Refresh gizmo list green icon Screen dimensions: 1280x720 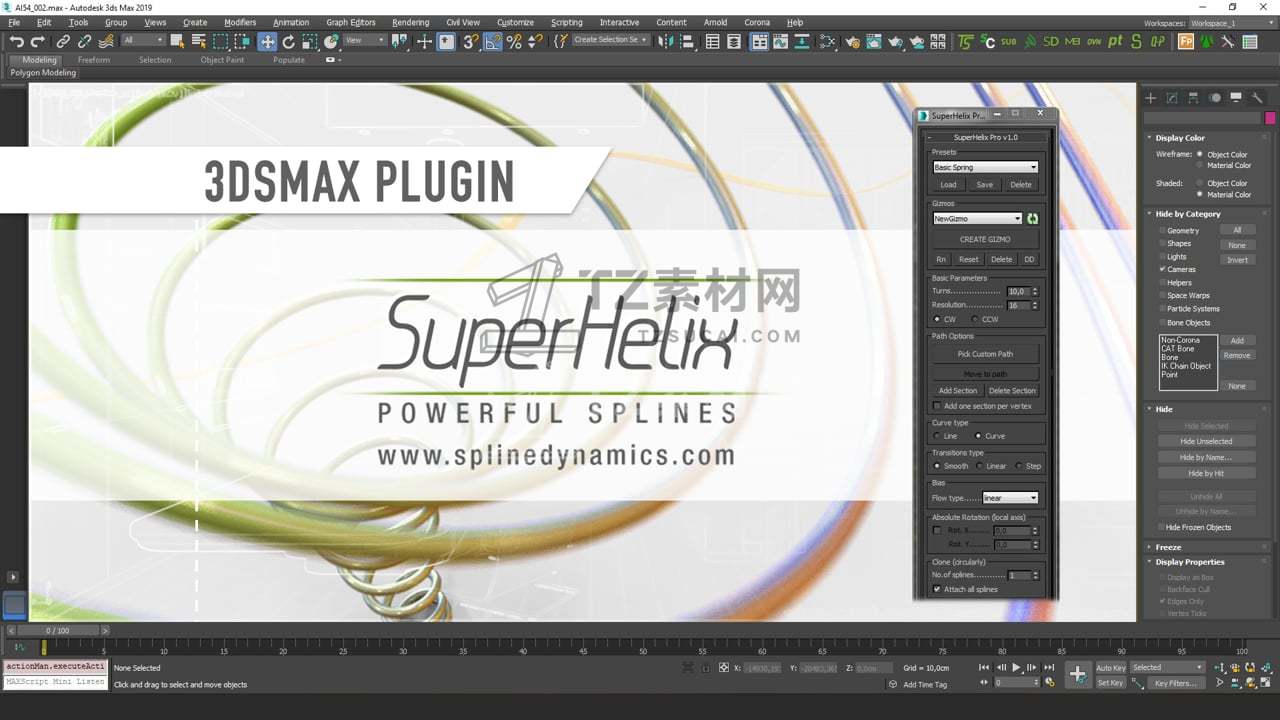(x=1032, y=218)
